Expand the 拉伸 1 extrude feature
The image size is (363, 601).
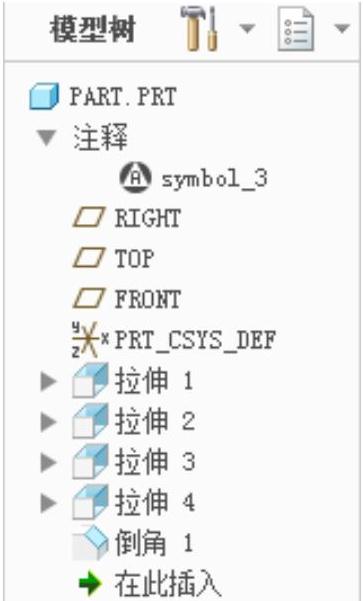click(48, 381)
